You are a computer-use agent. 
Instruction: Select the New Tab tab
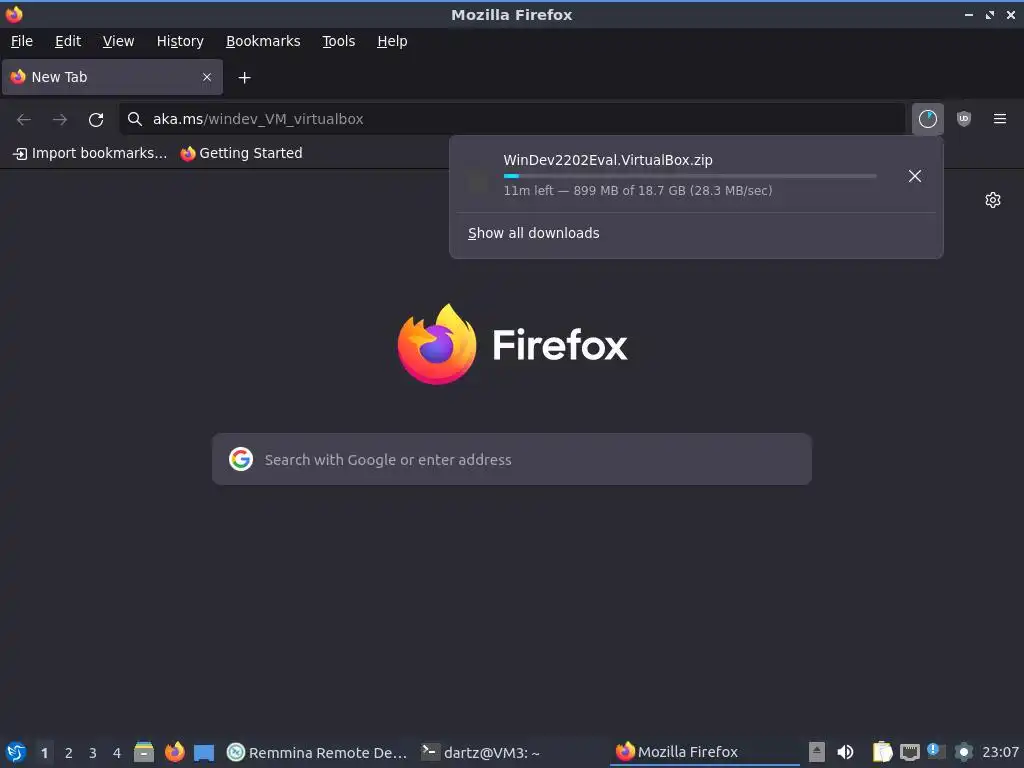112,77
